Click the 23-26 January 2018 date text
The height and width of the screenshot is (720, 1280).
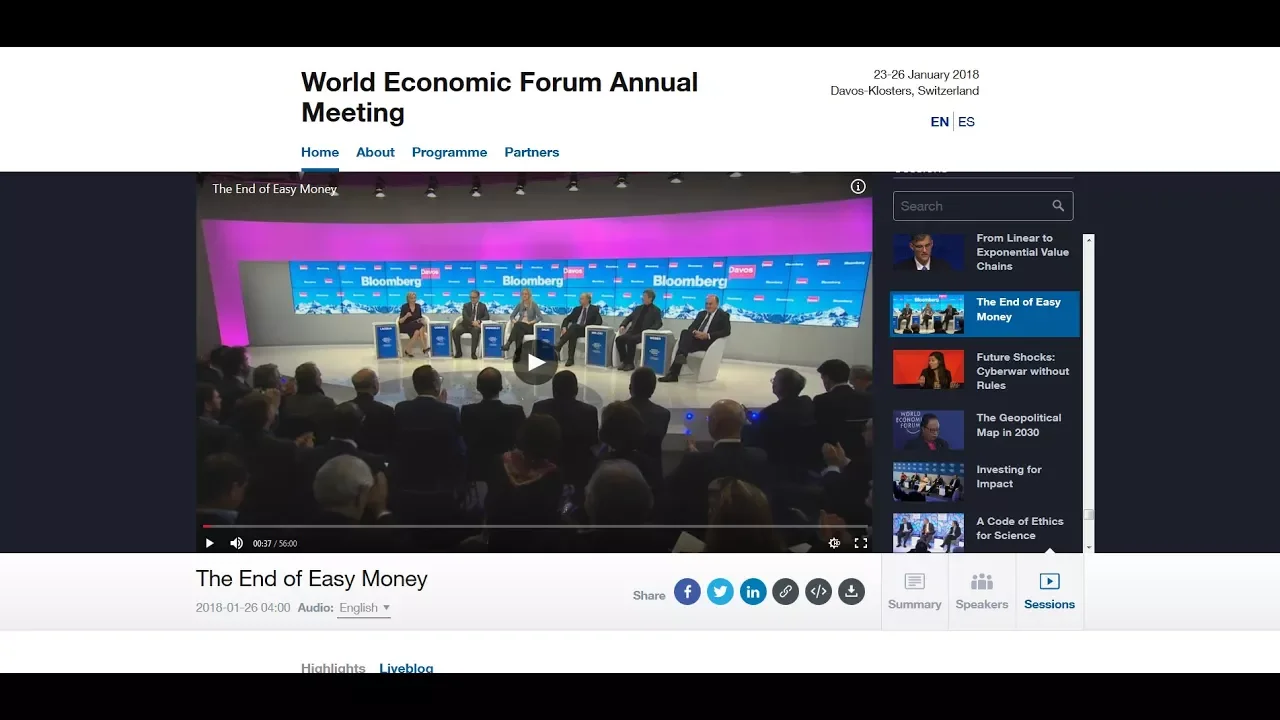[926, 75]
